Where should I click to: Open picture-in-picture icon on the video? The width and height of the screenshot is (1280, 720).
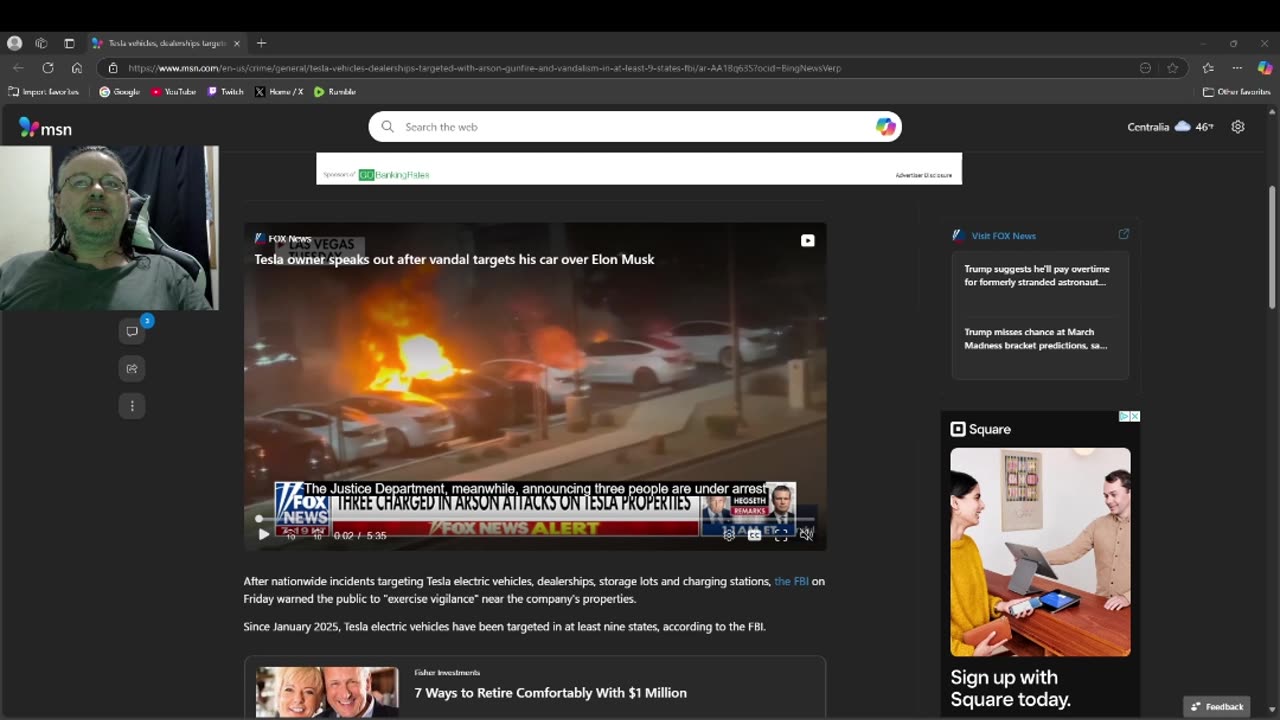click(x=807, y=240)
